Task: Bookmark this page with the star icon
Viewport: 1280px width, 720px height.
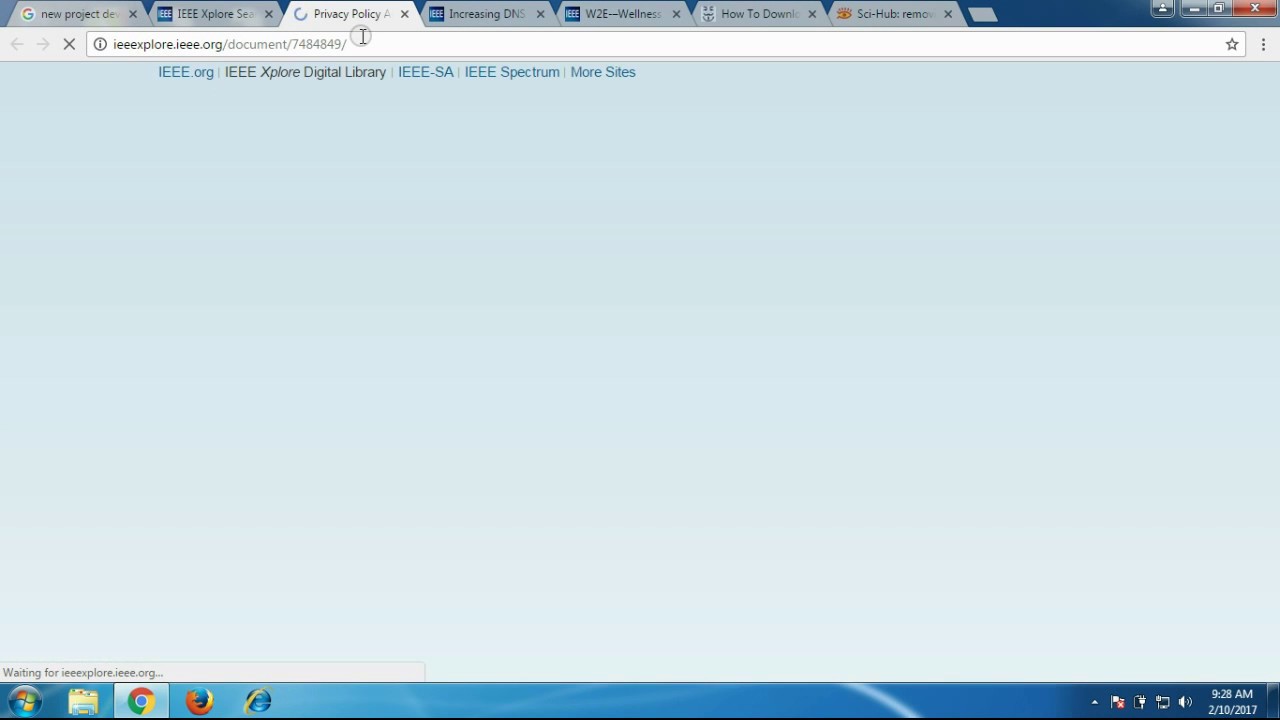Action: pyautogui.click(x=1232, y=44)
